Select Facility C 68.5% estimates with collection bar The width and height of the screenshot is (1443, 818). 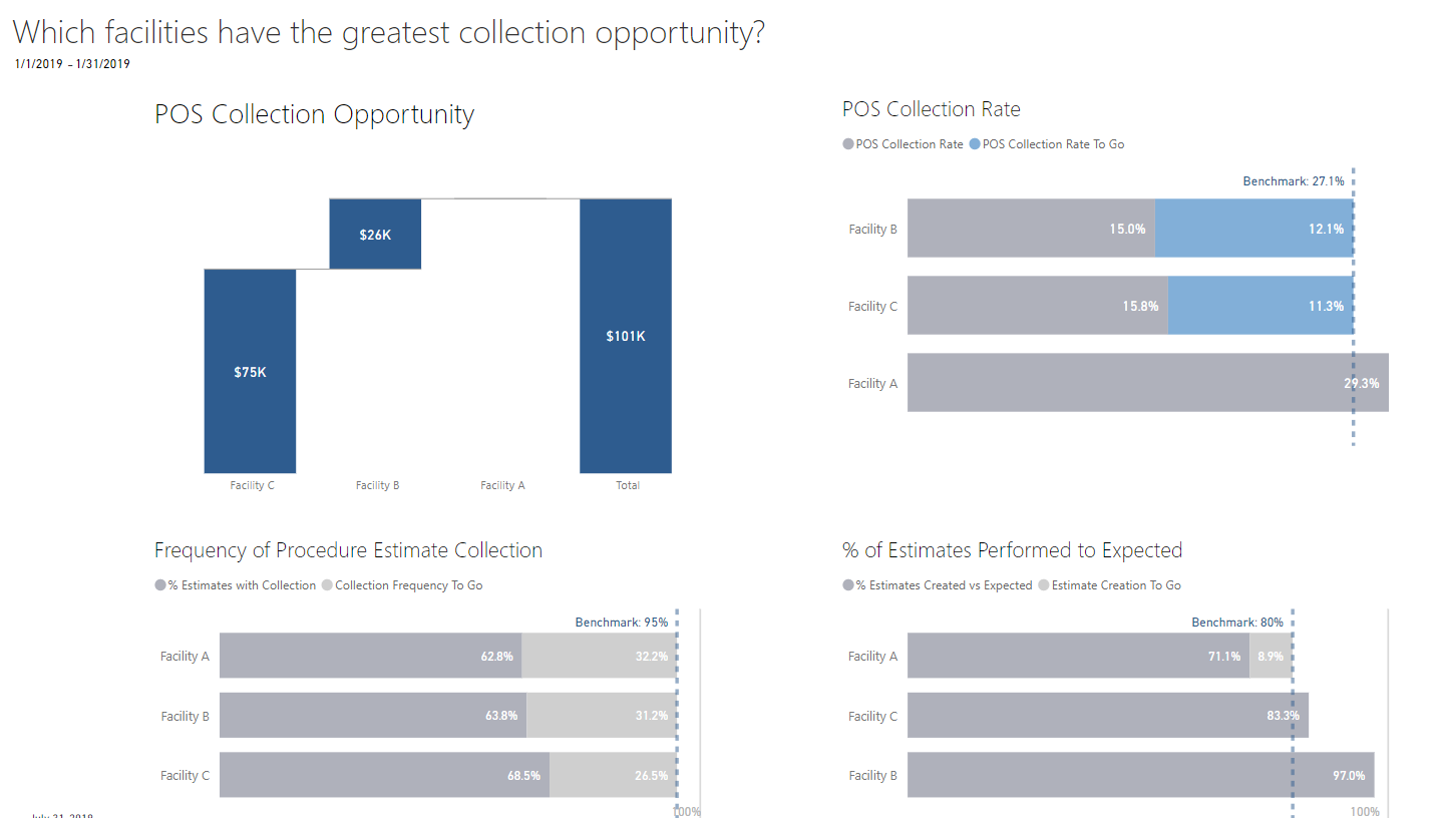pyautogui.click(x=385, y=775)
